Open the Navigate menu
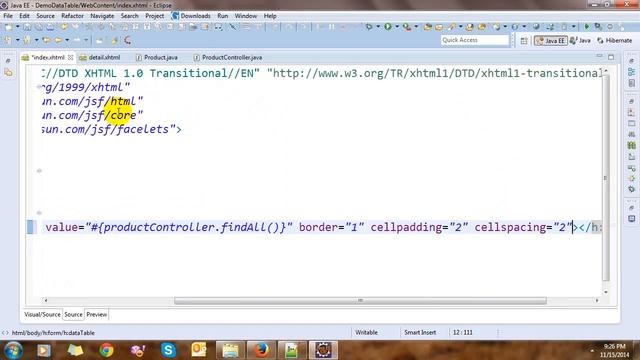 (102, 16)
